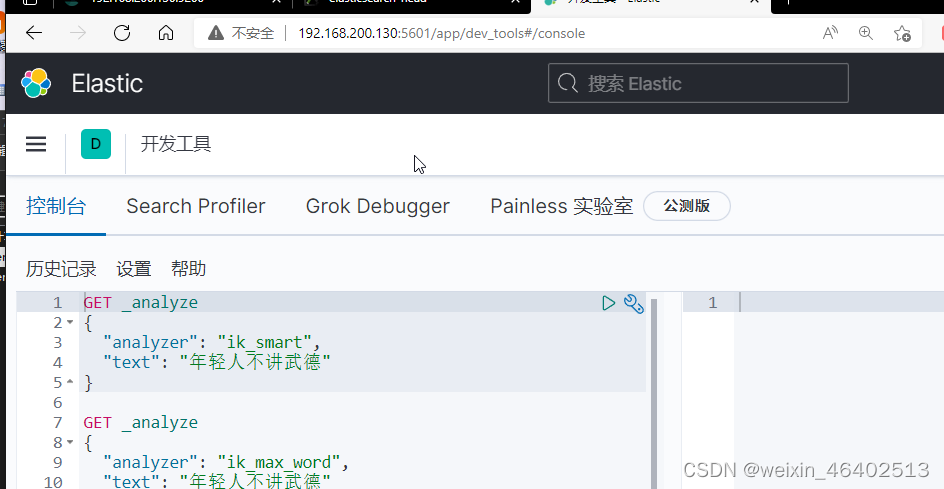
Task: Collapse the code block at line 8
Action: point(70,442)
